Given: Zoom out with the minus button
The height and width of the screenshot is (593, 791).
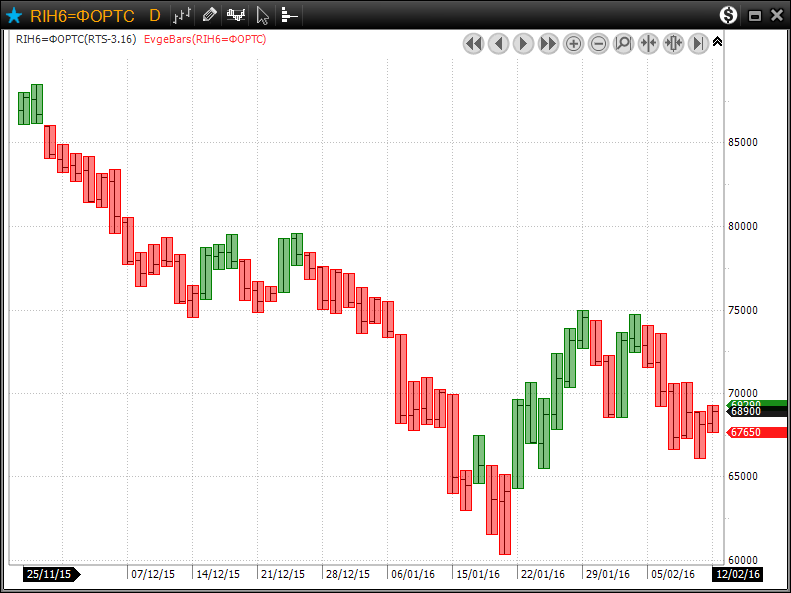Looking at the screenshot, I should (x=598, y=43).
